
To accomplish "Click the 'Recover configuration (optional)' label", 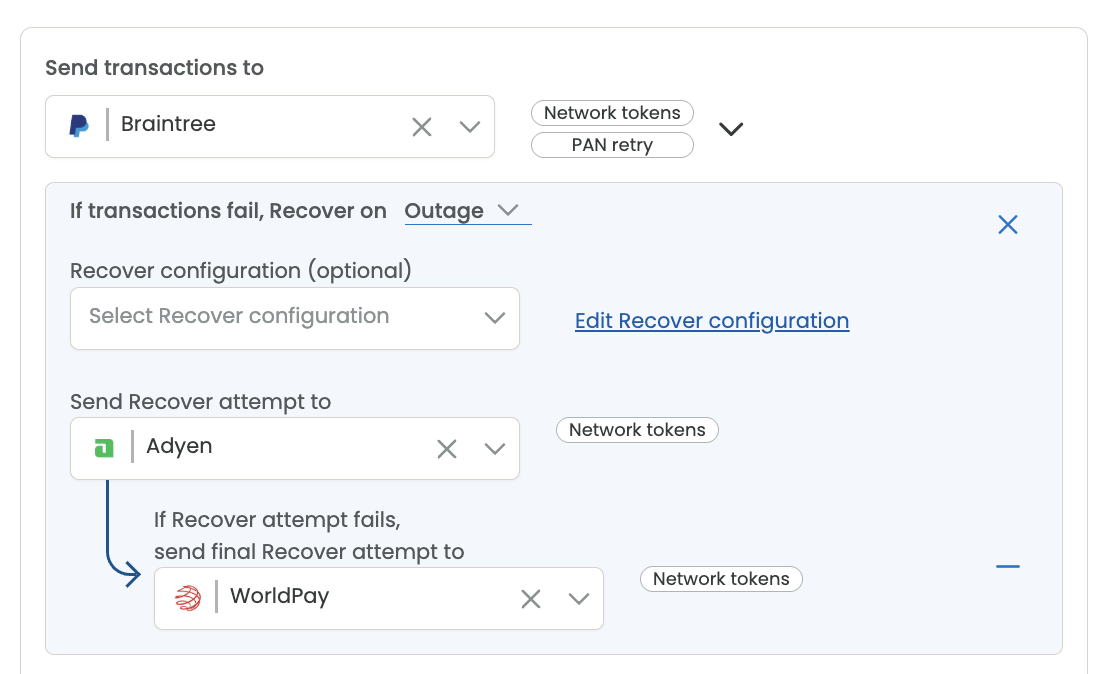I will point(241,271).
